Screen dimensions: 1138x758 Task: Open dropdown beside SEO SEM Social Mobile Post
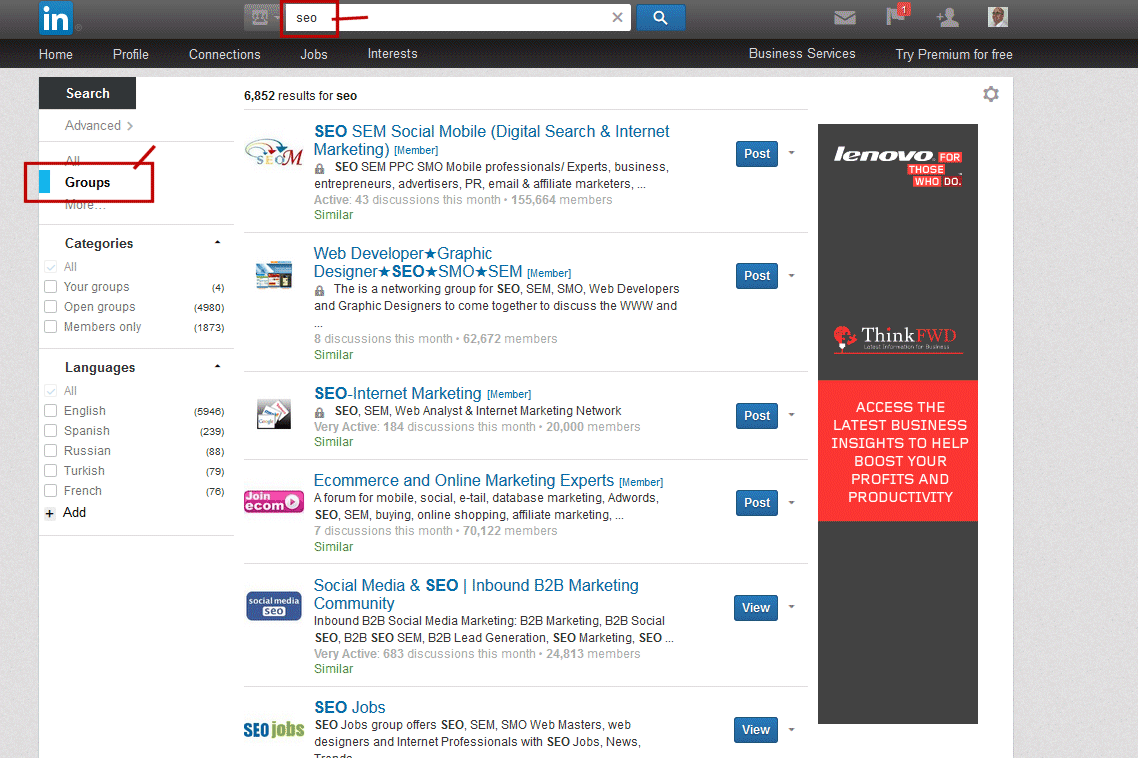(x=792, y=153)
